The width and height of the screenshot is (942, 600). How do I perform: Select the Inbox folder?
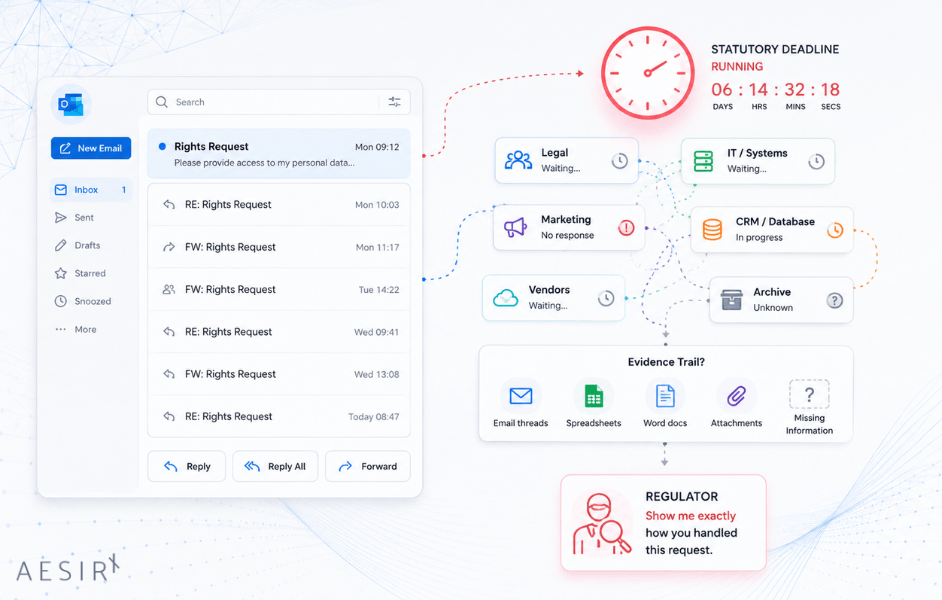(91, 190)
